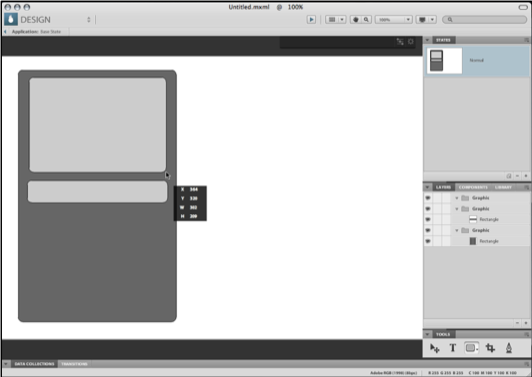
Task: Open the screen mode dropdown arrow
Action: (432, 20)
